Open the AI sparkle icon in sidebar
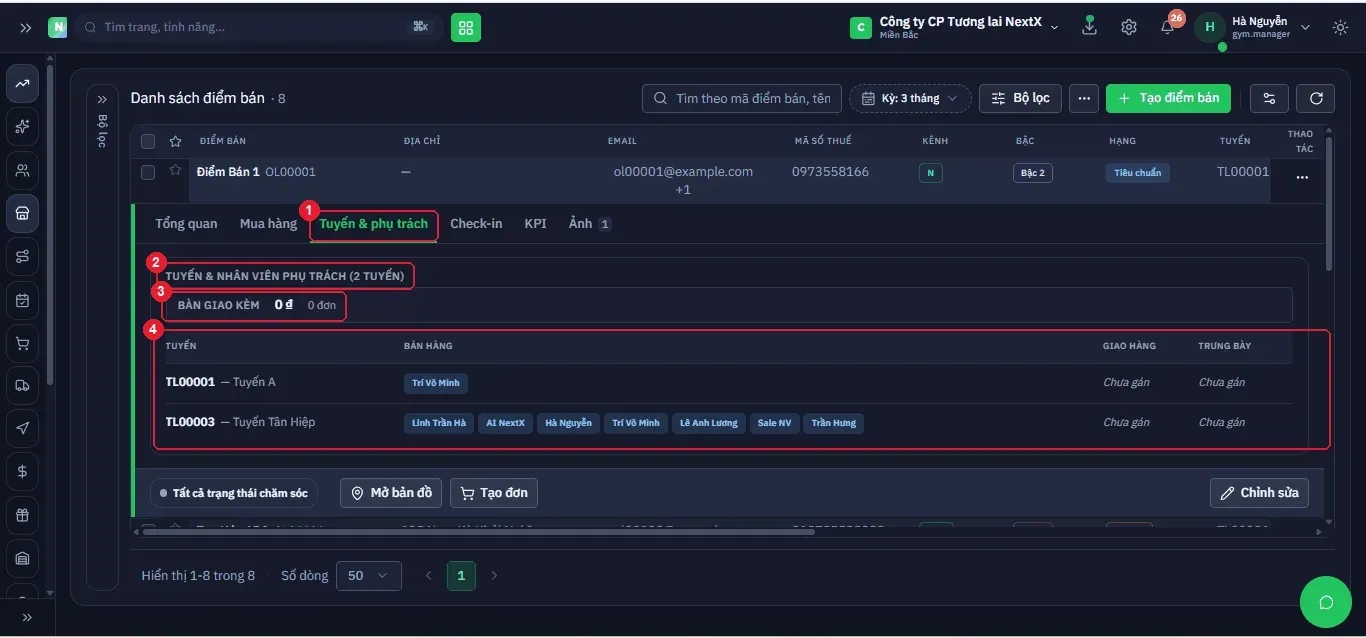 [23, 127]
